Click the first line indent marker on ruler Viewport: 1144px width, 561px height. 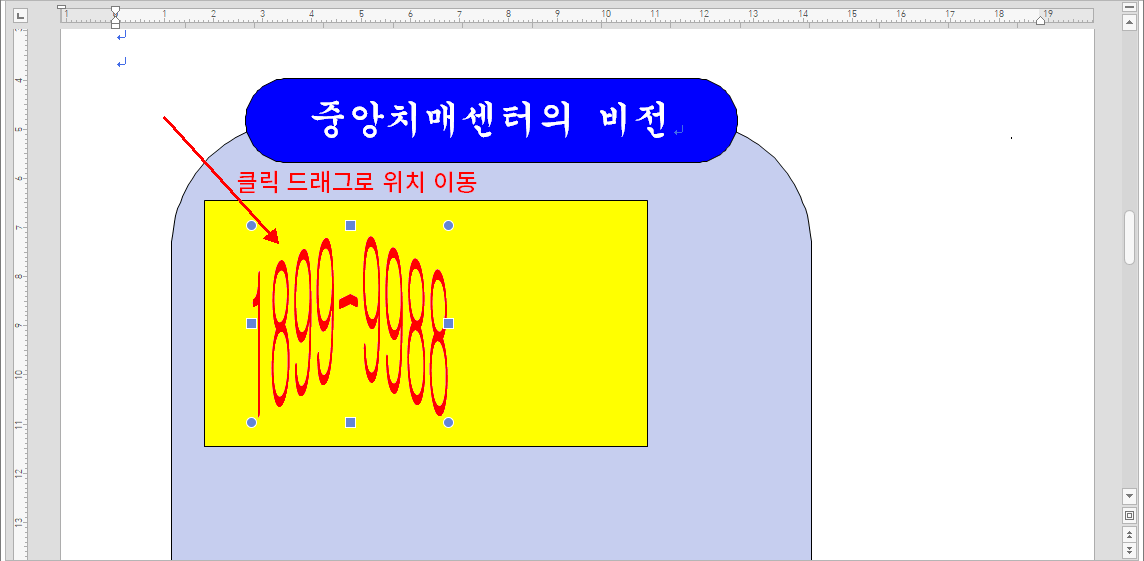[x=115, y=10]
